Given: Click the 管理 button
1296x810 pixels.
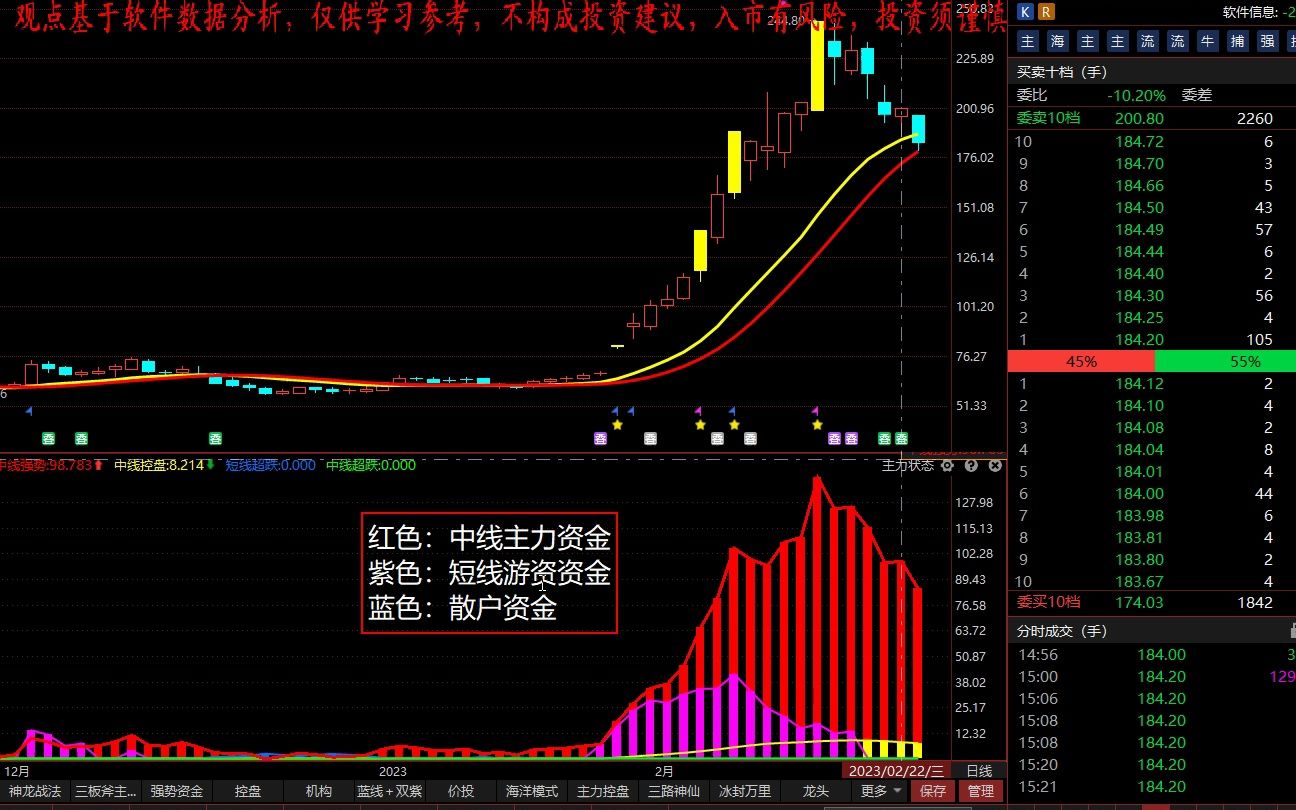Looking at the screenshot, I should click(x=980, y=791).
